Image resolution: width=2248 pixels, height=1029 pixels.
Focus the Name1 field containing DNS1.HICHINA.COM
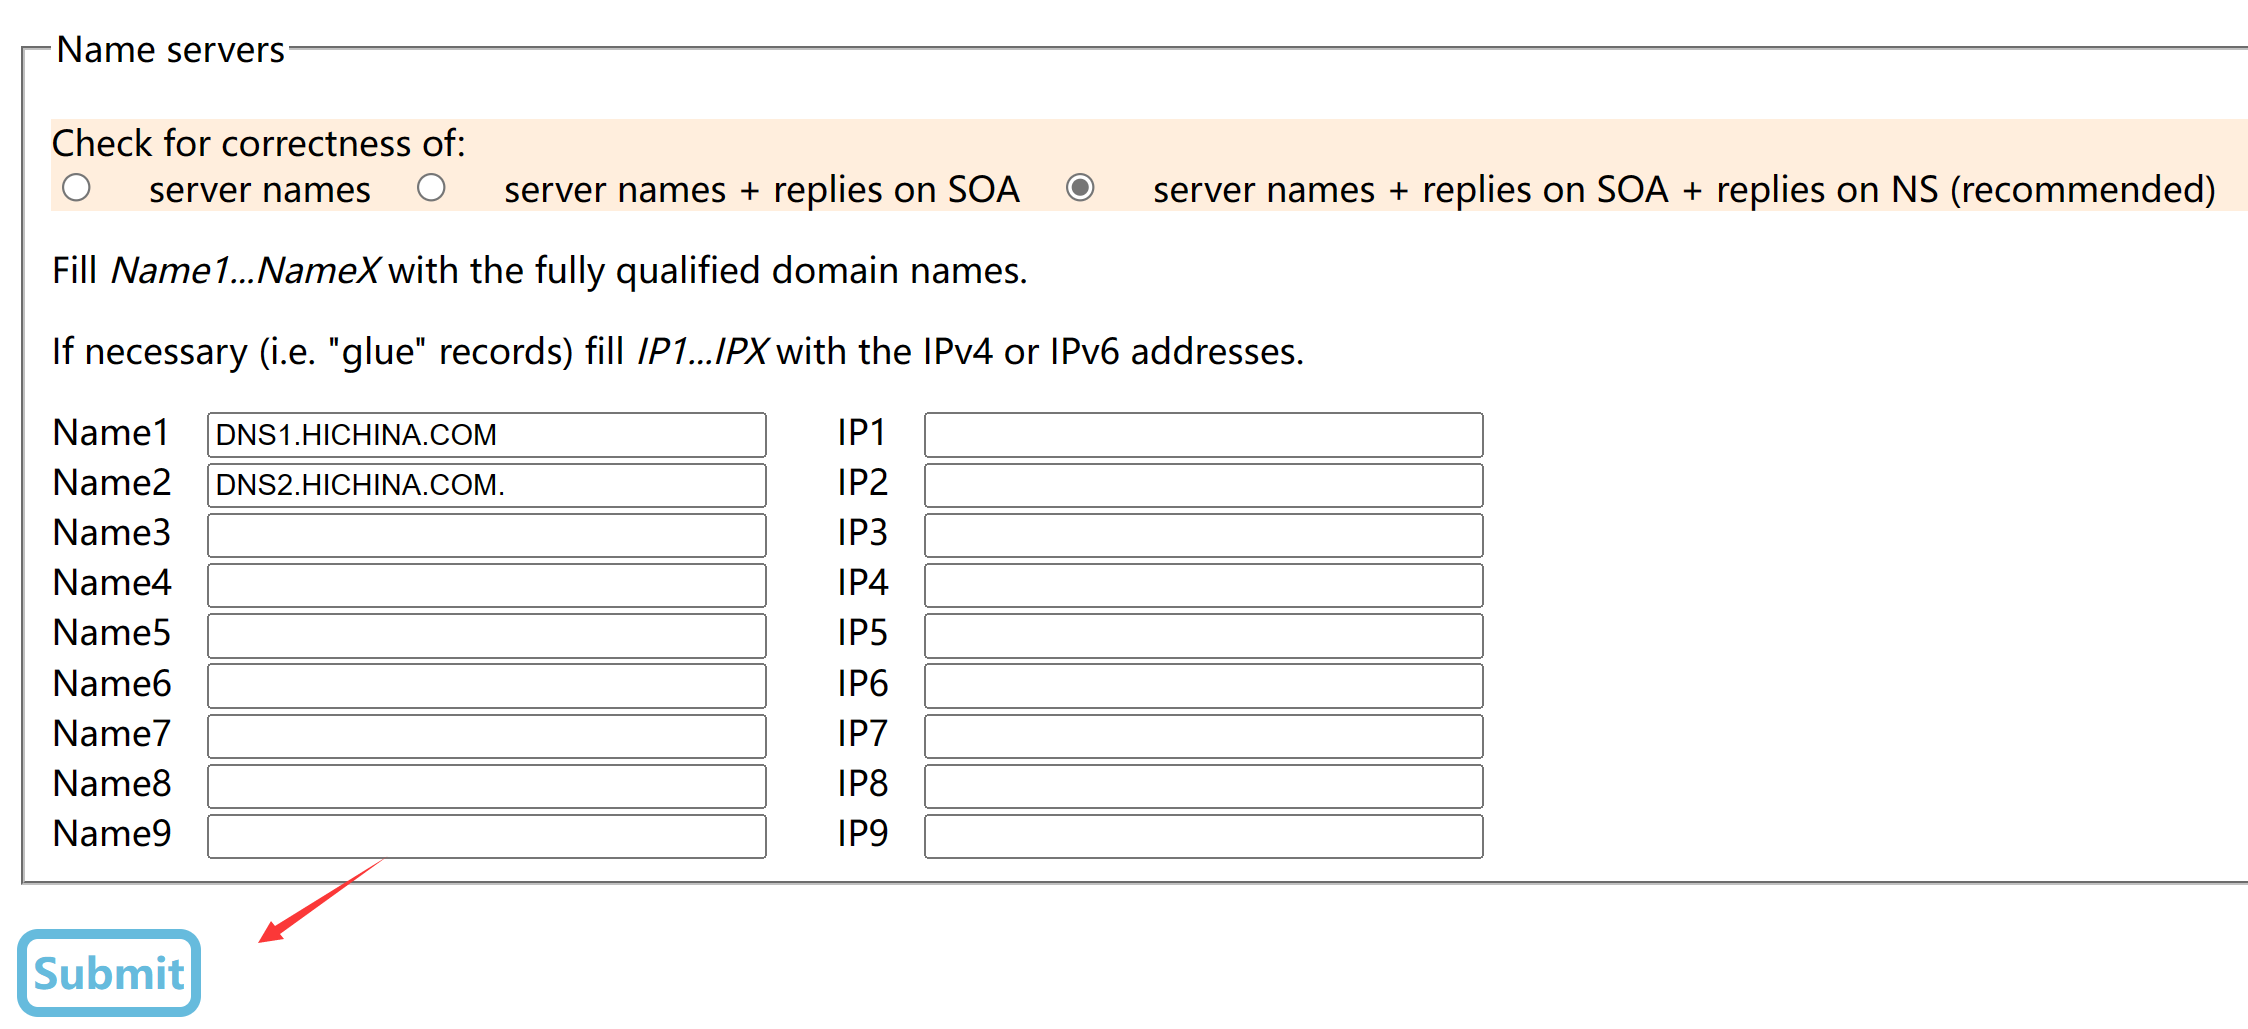tap(486, 435)
